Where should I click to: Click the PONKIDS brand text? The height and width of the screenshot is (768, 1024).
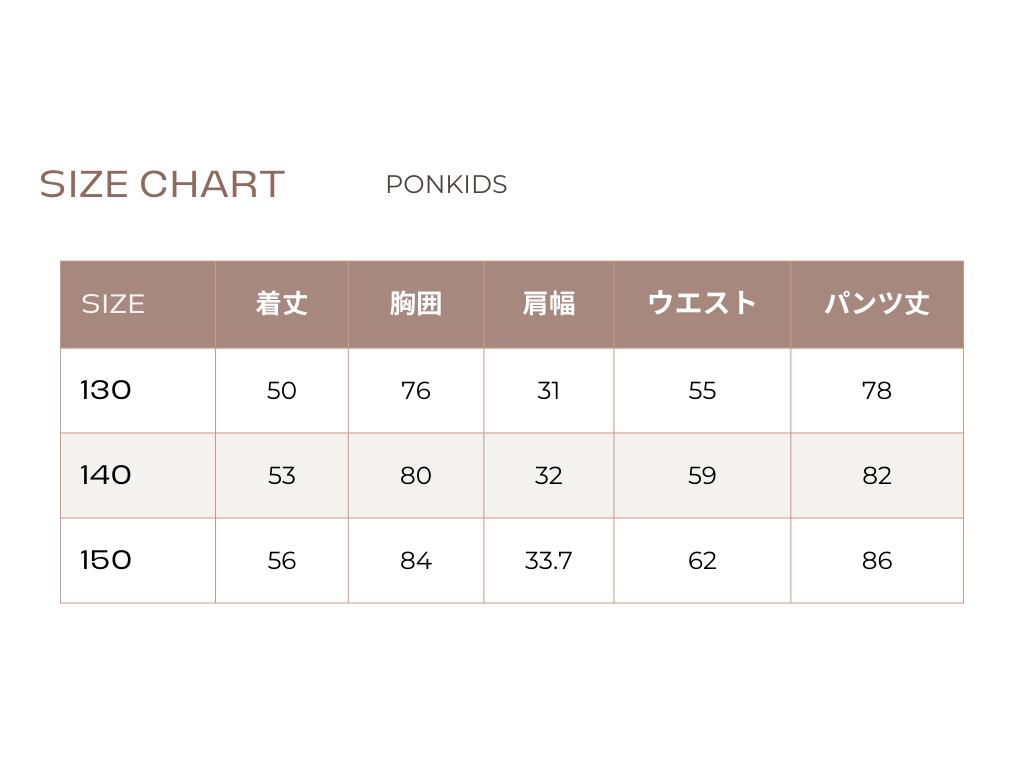point(446,185)
